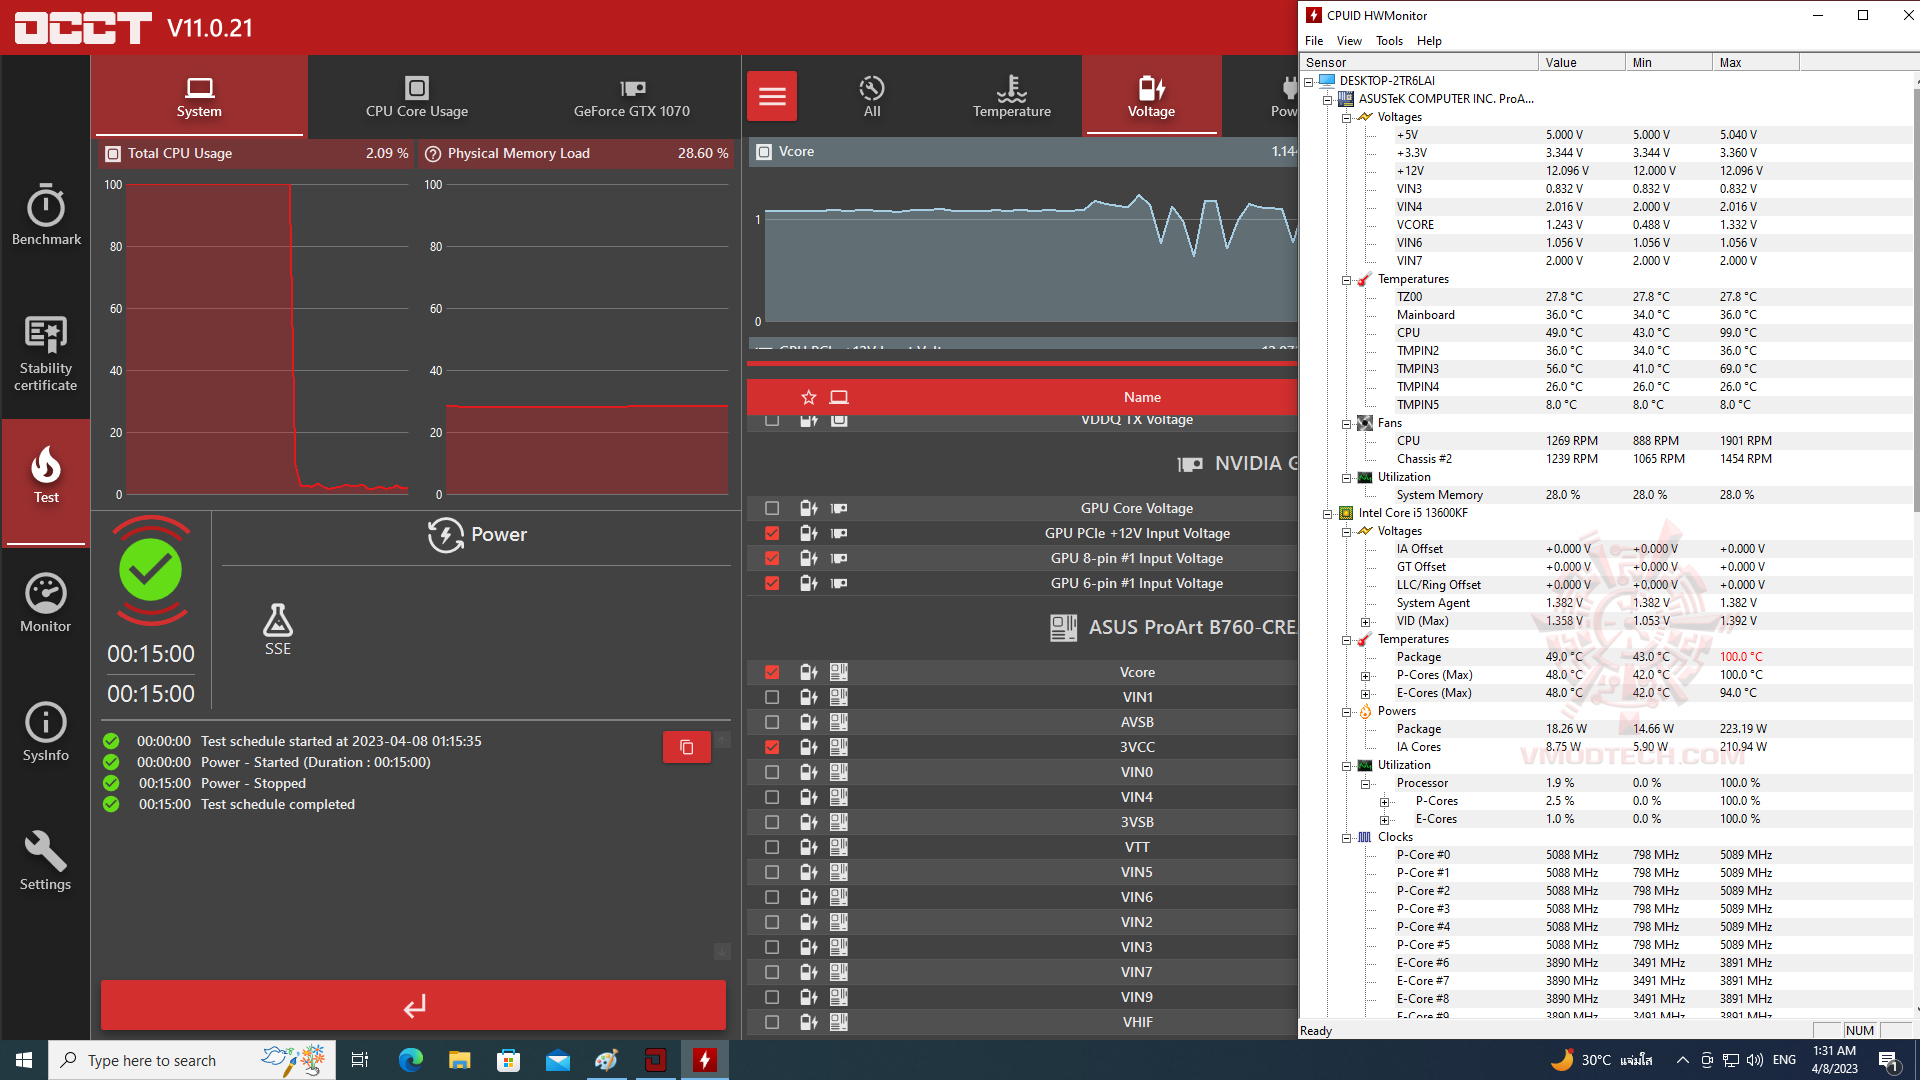Enable the GPU Core Voltage checkbox
The height and width of the screenshot is (1080, 1920).
pos(772,508)
